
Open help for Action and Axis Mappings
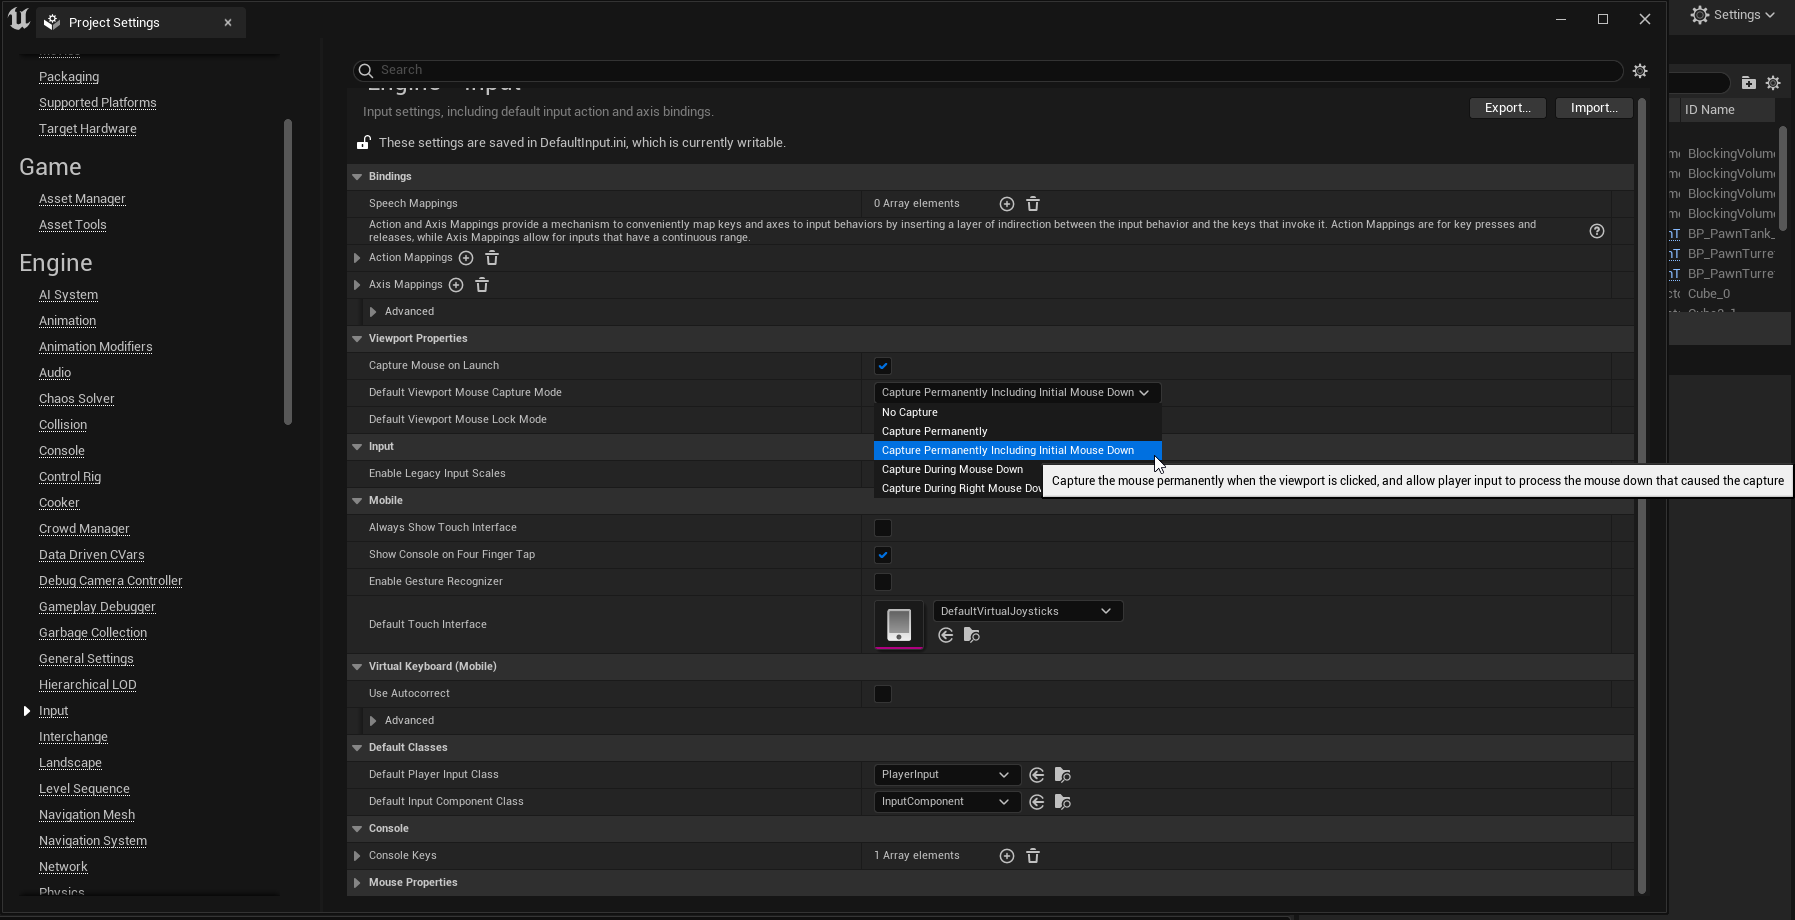pyautogui.click(x=1597, y=230)
